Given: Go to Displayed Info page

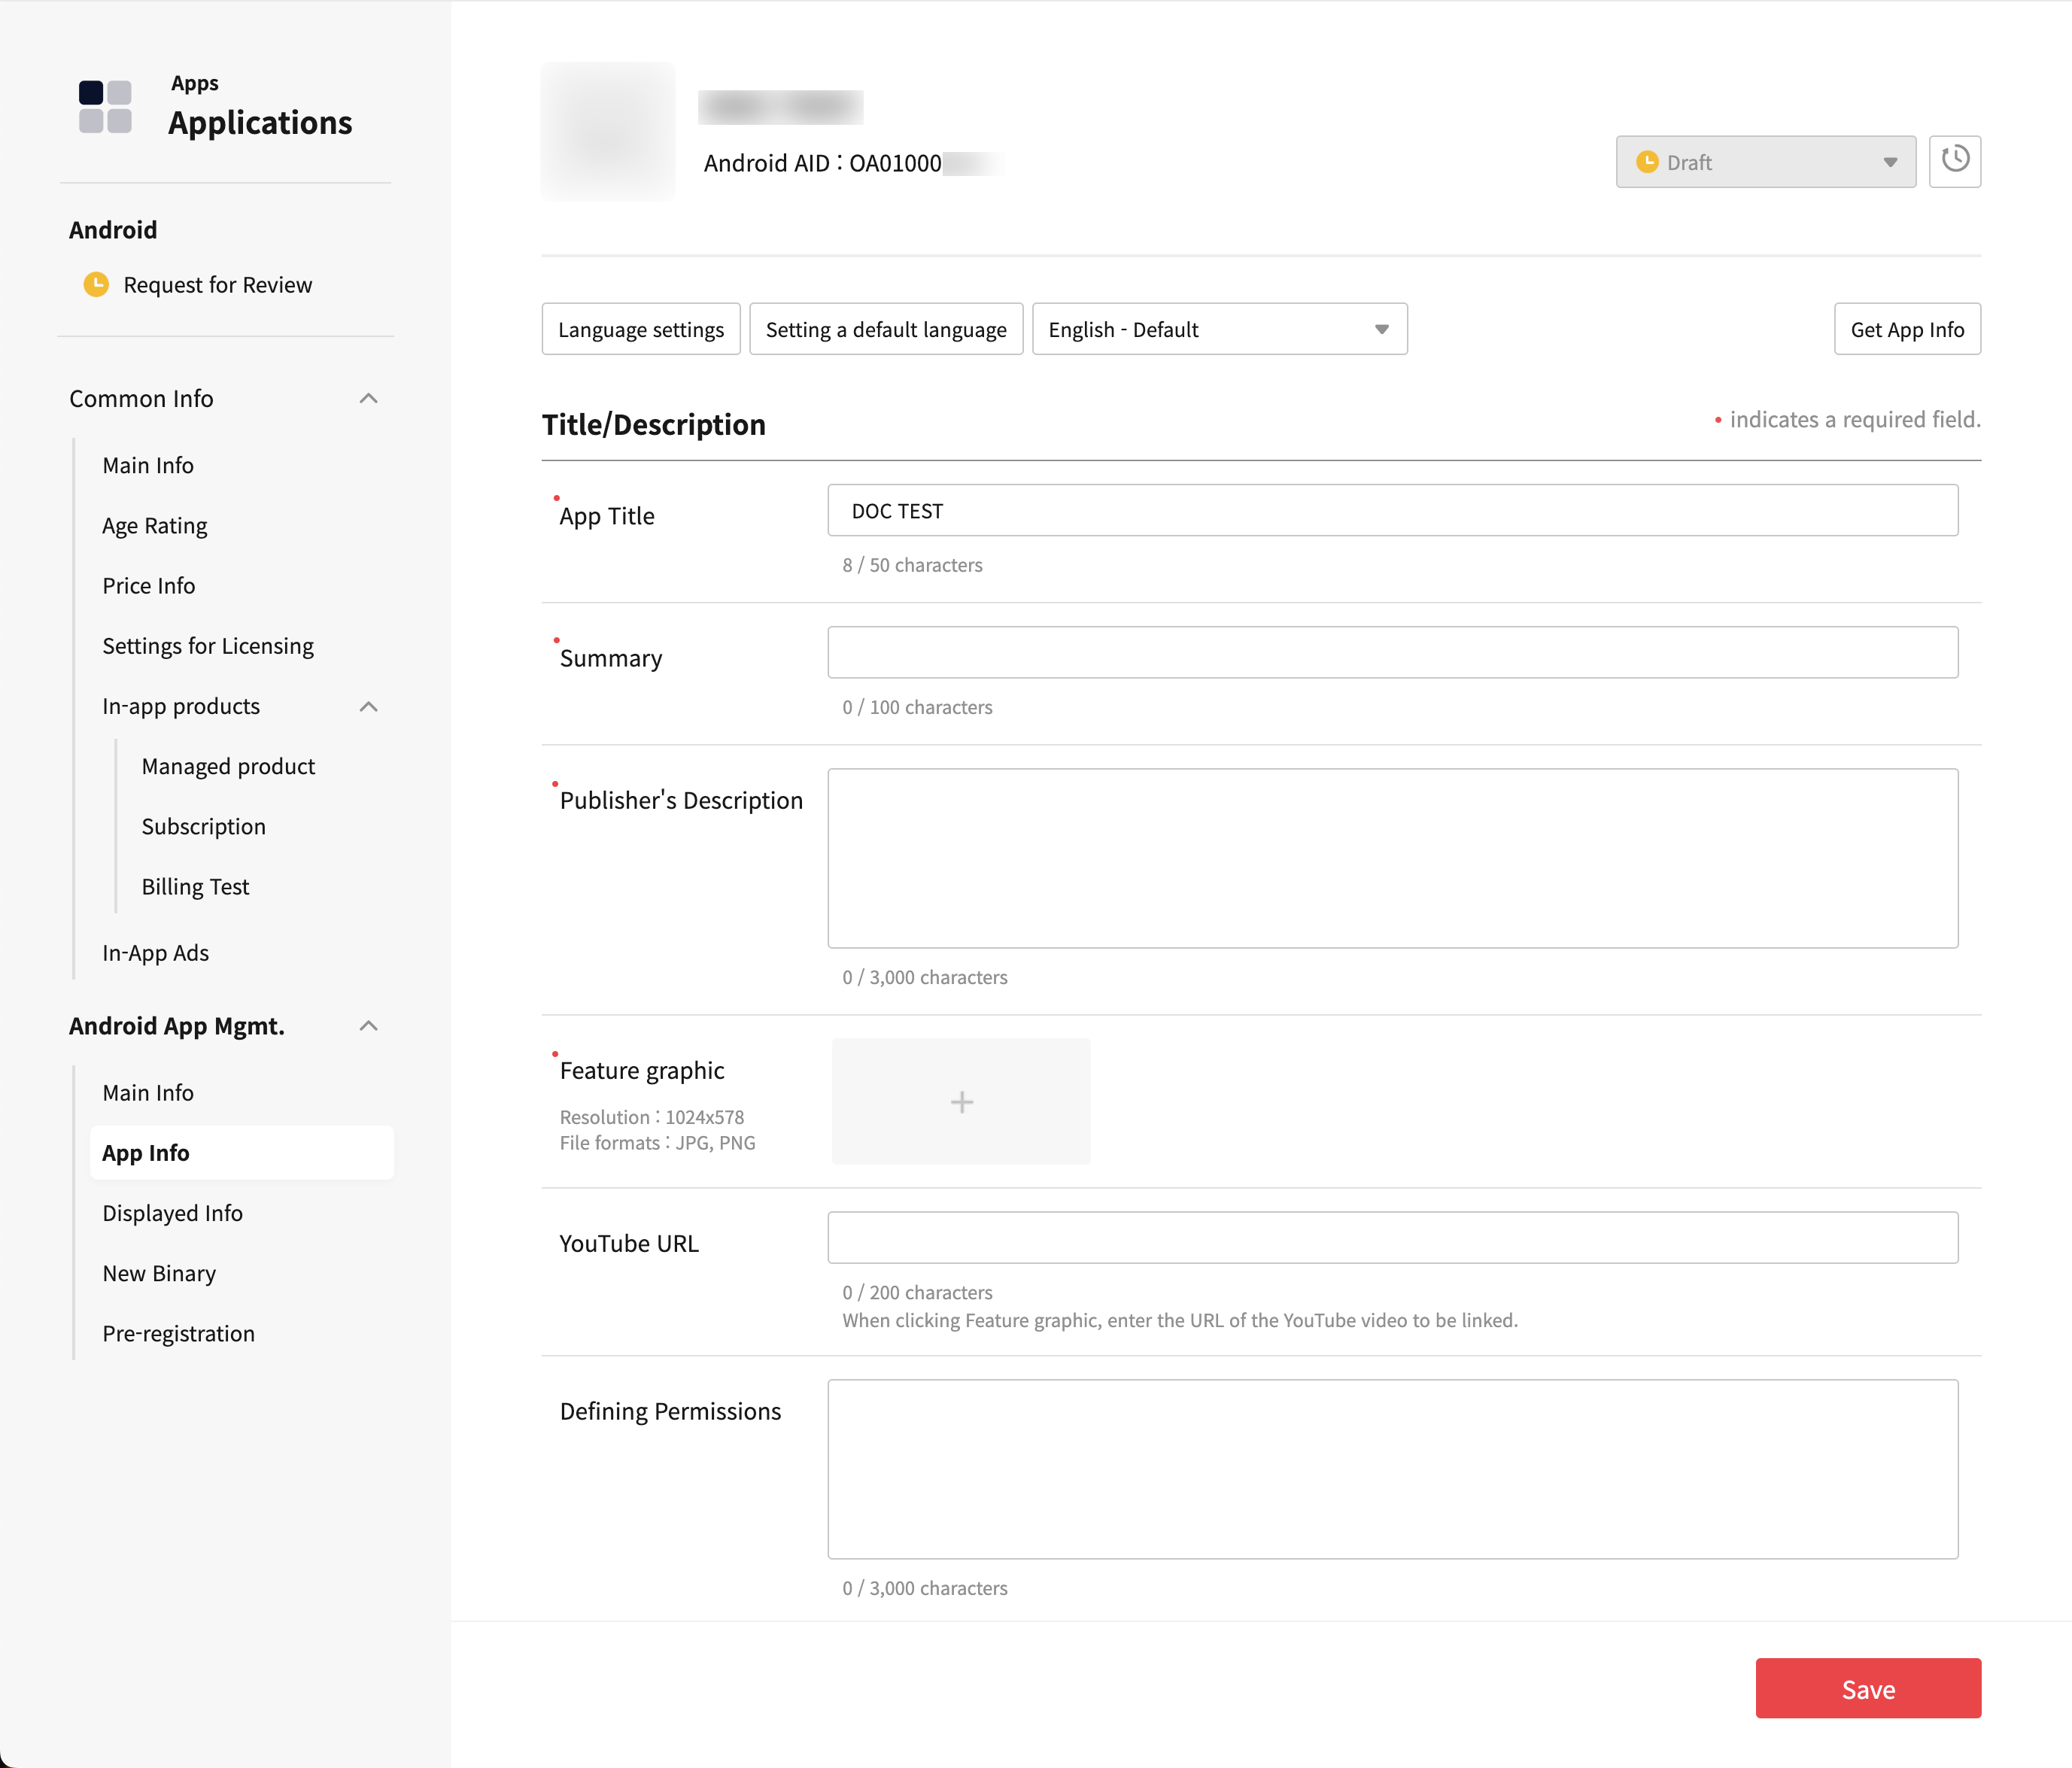Looking at the screenshot, I should pos(172,1213).
